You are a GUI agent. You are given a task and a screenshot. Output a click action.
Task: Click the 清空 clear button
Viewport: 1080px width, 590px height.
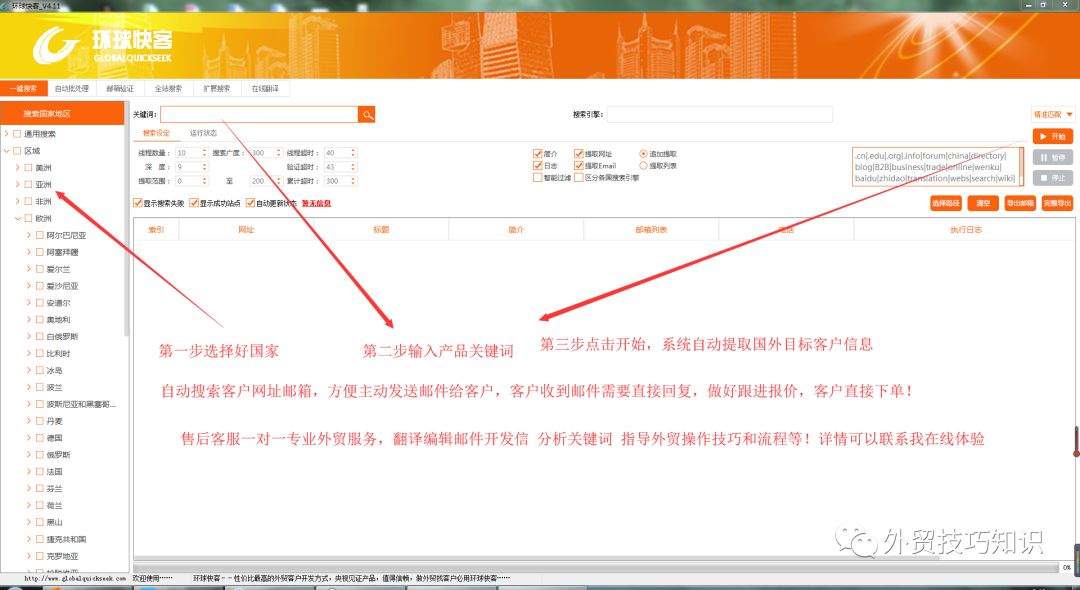click(984, 202)
